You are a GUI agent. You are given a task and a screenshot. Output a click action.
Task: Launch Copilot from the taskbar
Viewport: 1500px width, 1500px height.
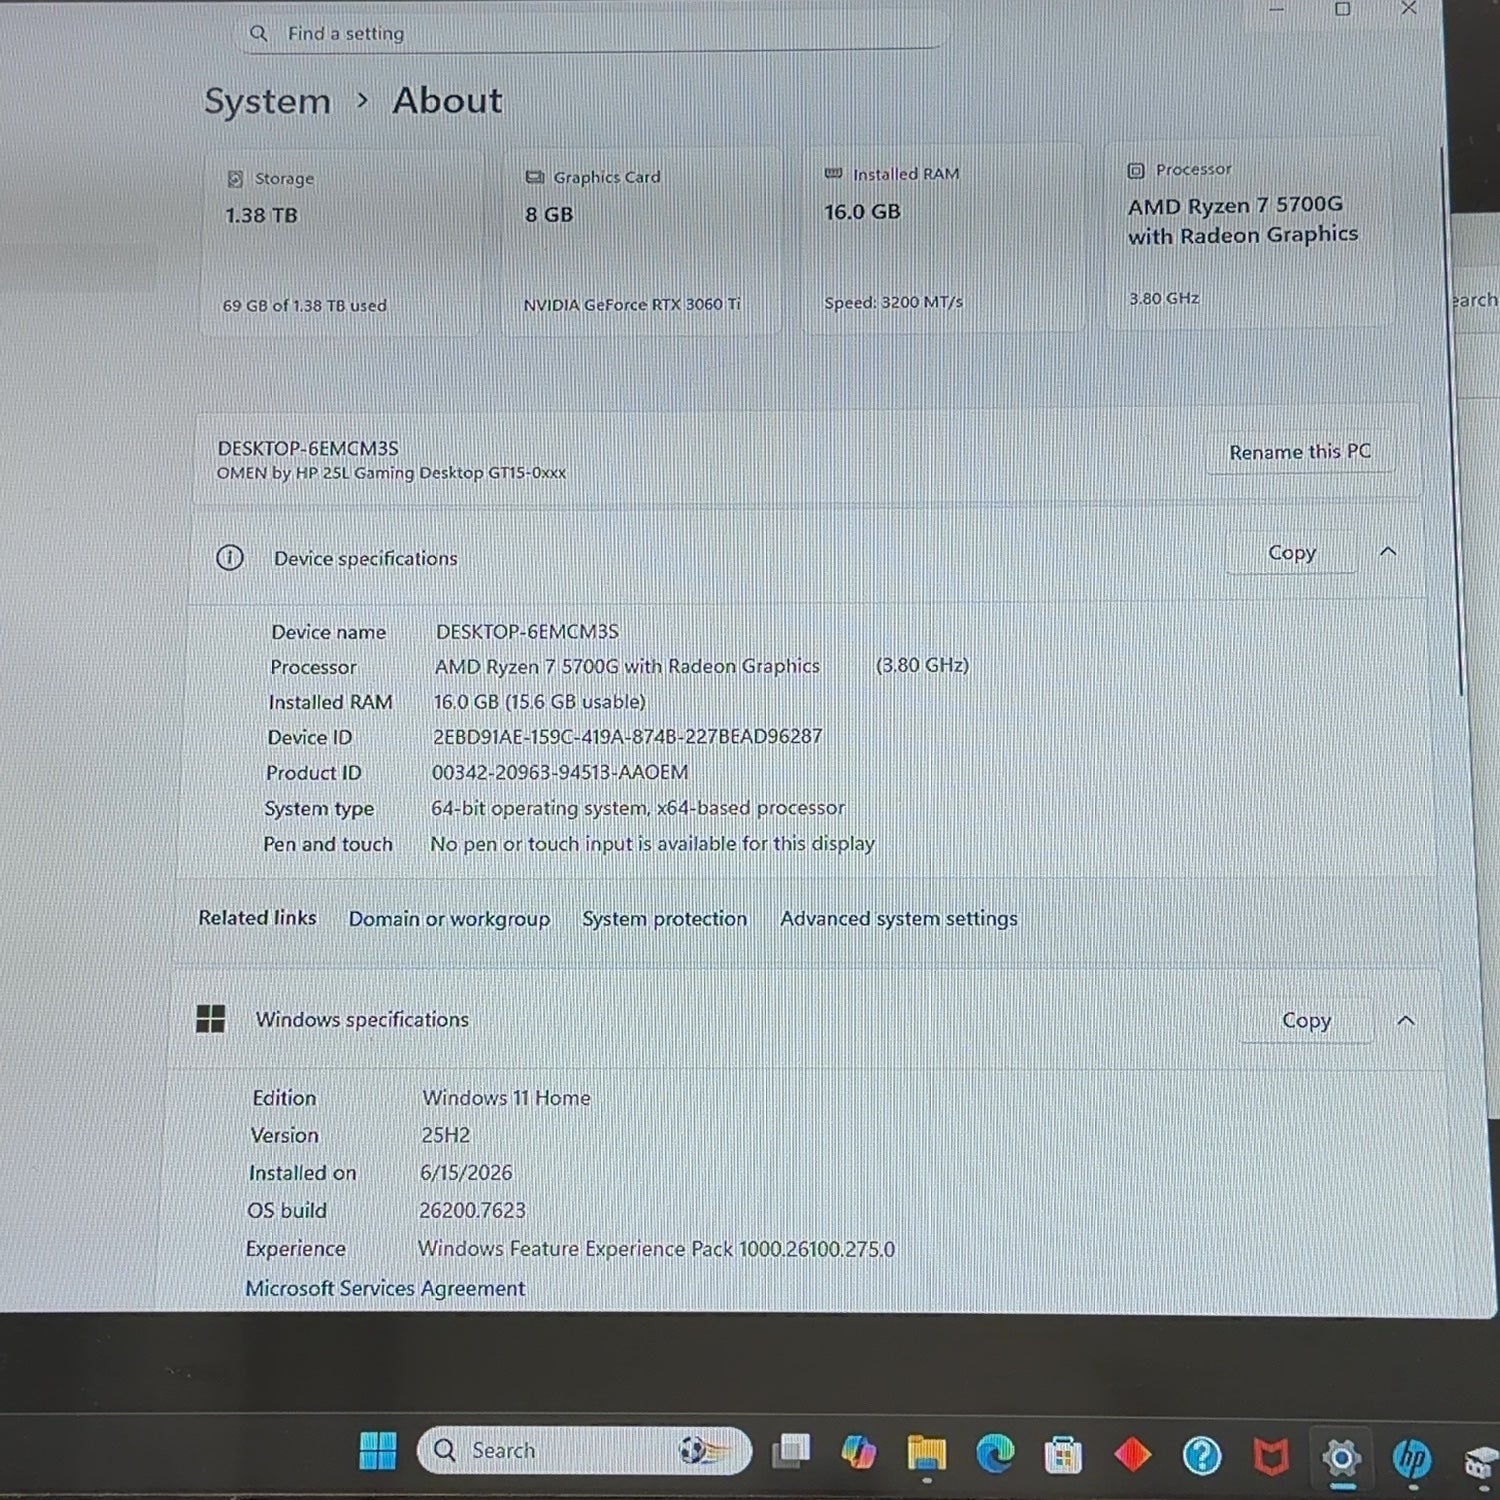tap(859, 1452)
